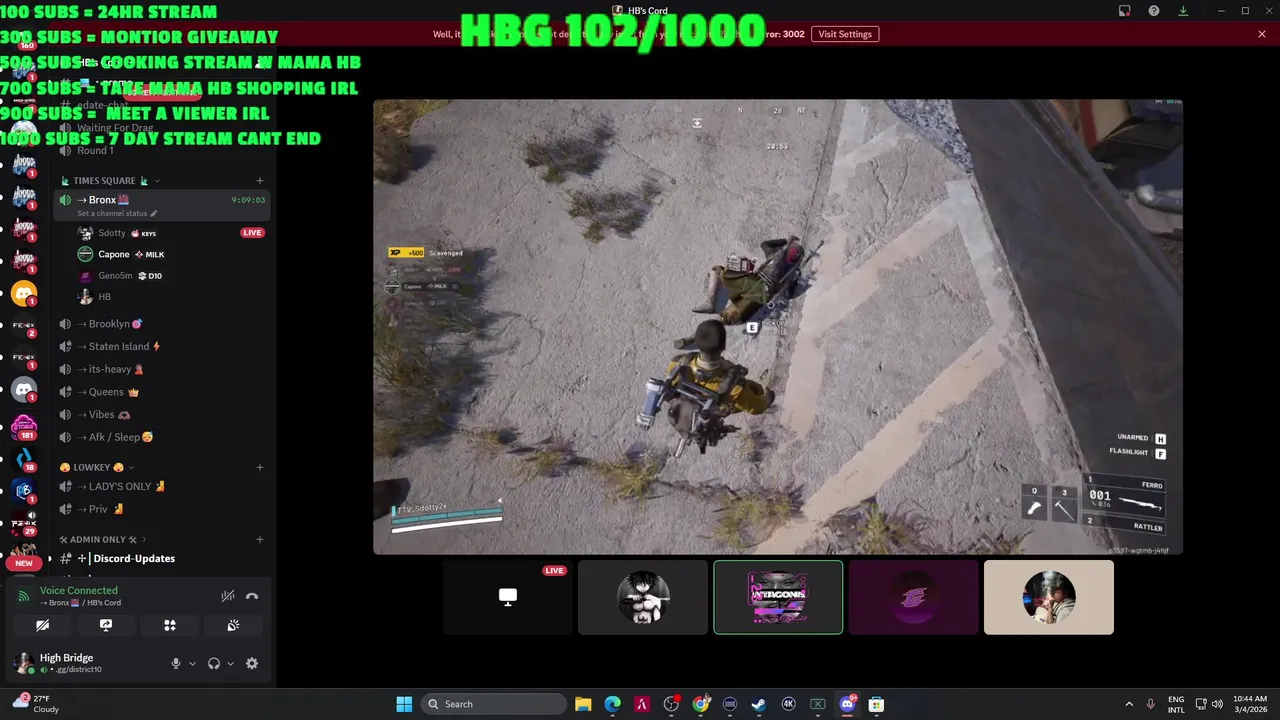
Task: Select the beige photo-avatar participant tile
Action: point(1049,597)
